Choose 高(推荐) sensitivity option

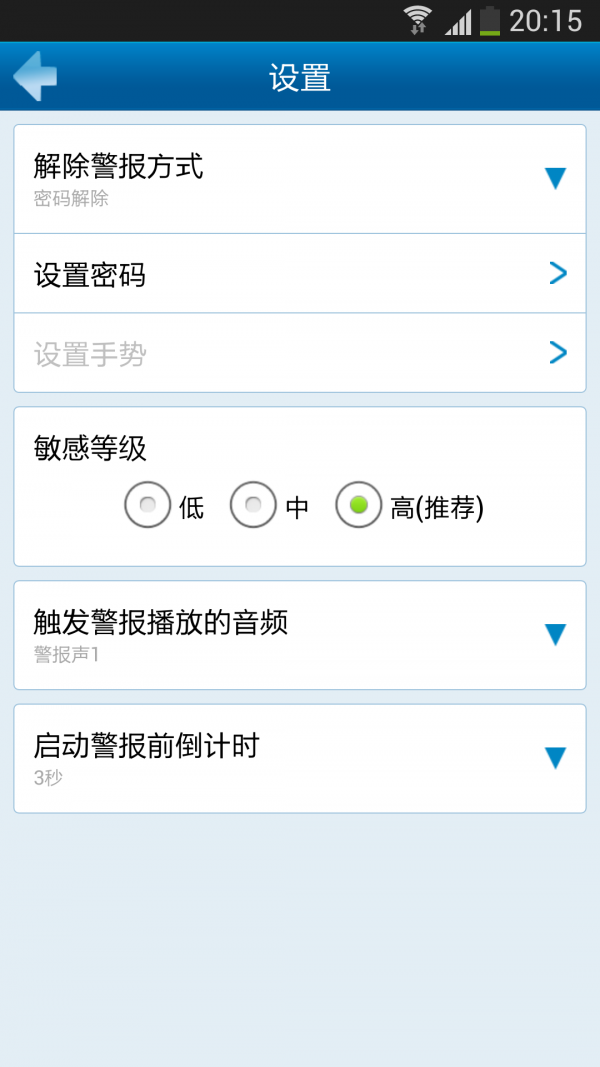(x=359, y=505)
